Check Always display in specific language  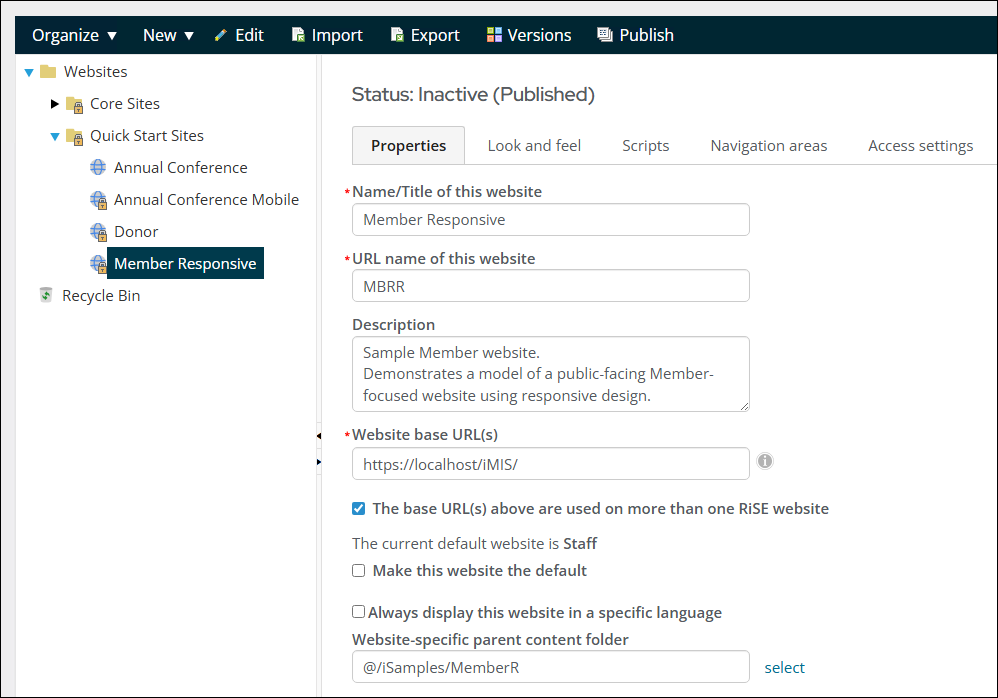(358, 611)
